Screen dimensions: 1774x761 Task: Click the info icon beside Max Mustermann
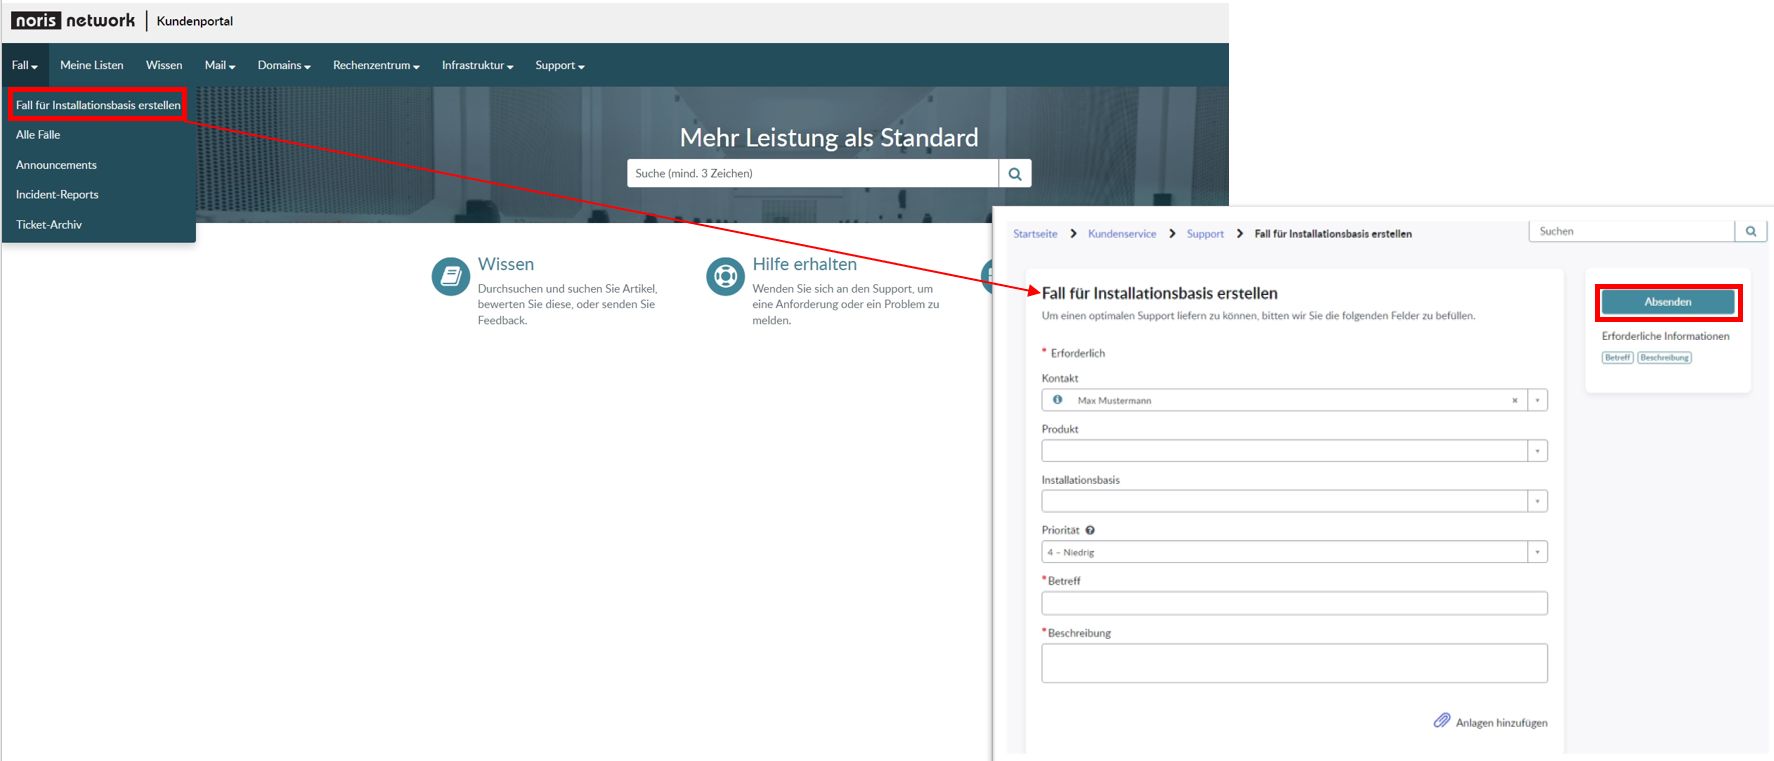point(1057,399)
